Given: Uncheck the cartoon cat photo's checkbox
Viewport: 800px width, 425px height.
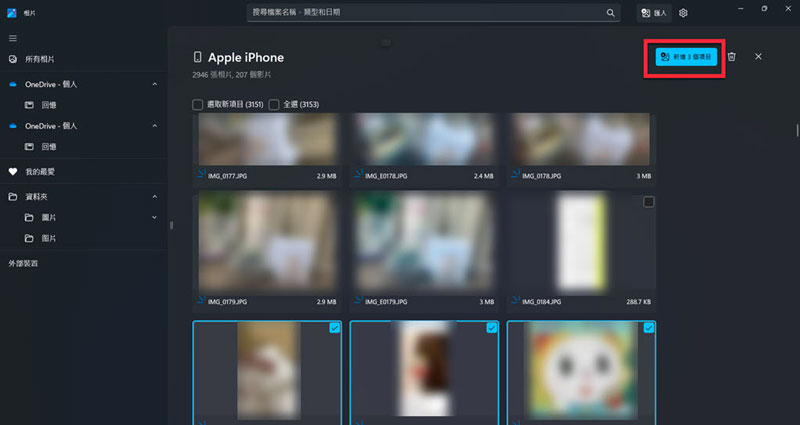Looking at the screenshot, I should click(x=648, y=328).
